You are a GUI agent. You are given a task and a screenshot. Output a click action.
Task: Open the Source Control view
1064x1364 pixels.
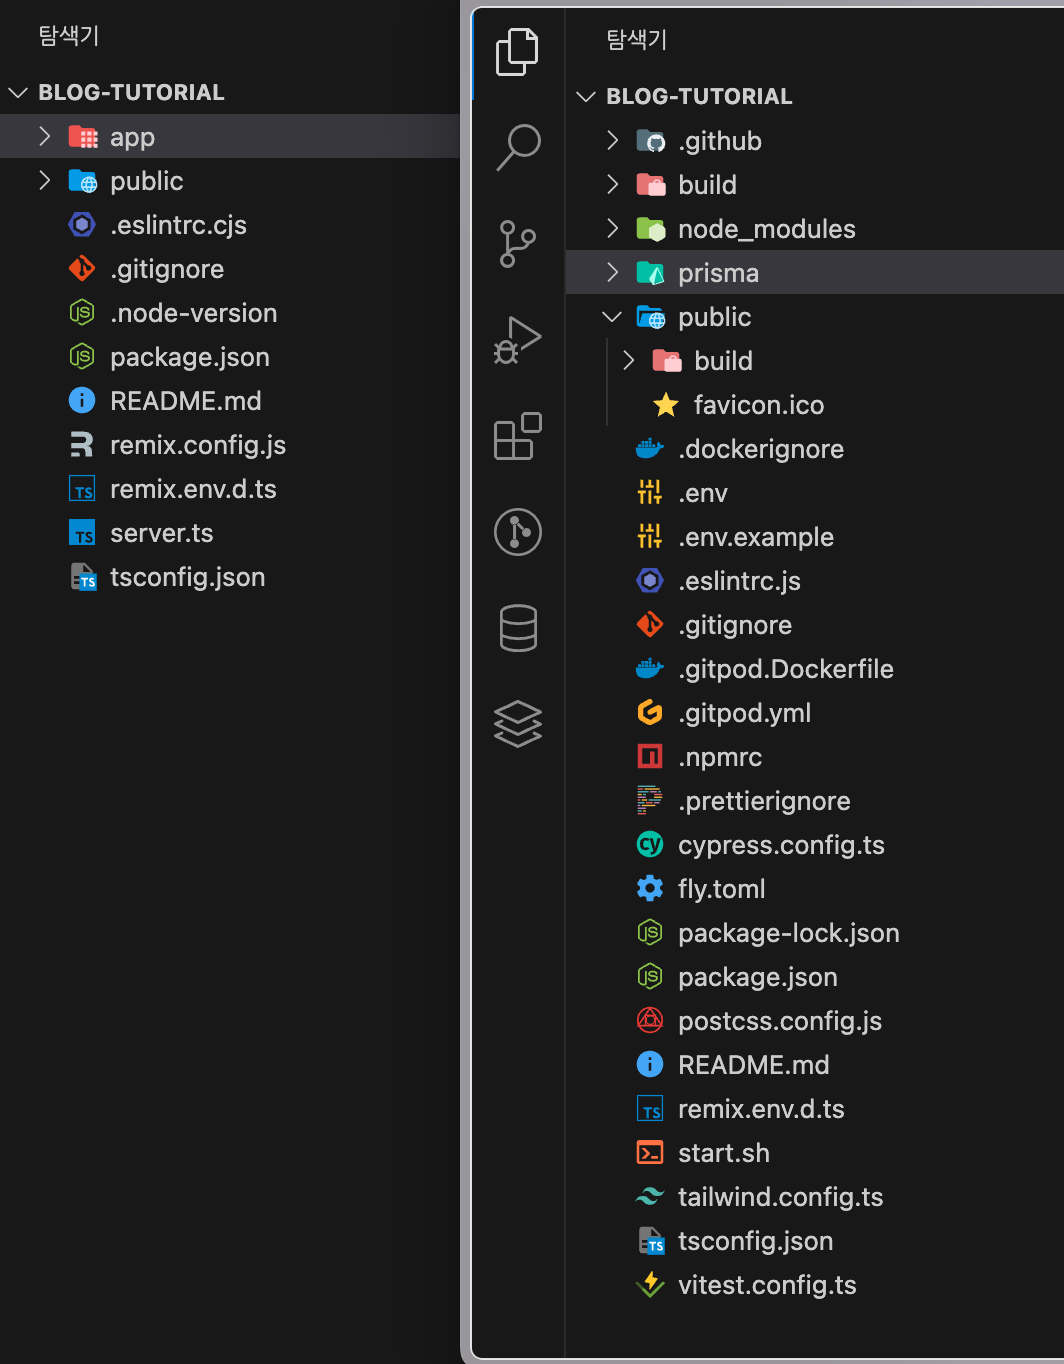[x=517, y=244]
